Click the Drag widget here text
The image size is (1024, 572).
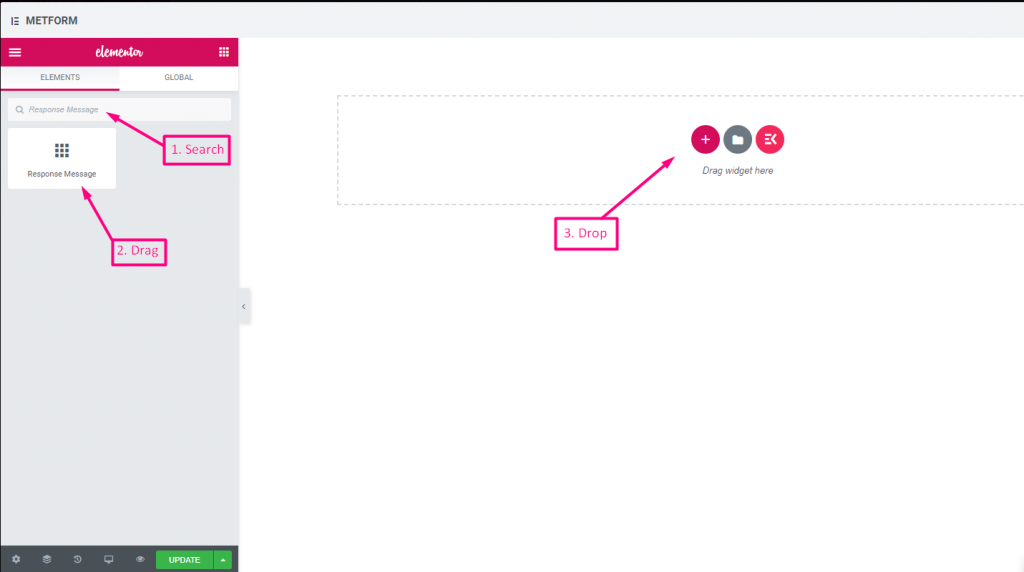click(737, 170)
